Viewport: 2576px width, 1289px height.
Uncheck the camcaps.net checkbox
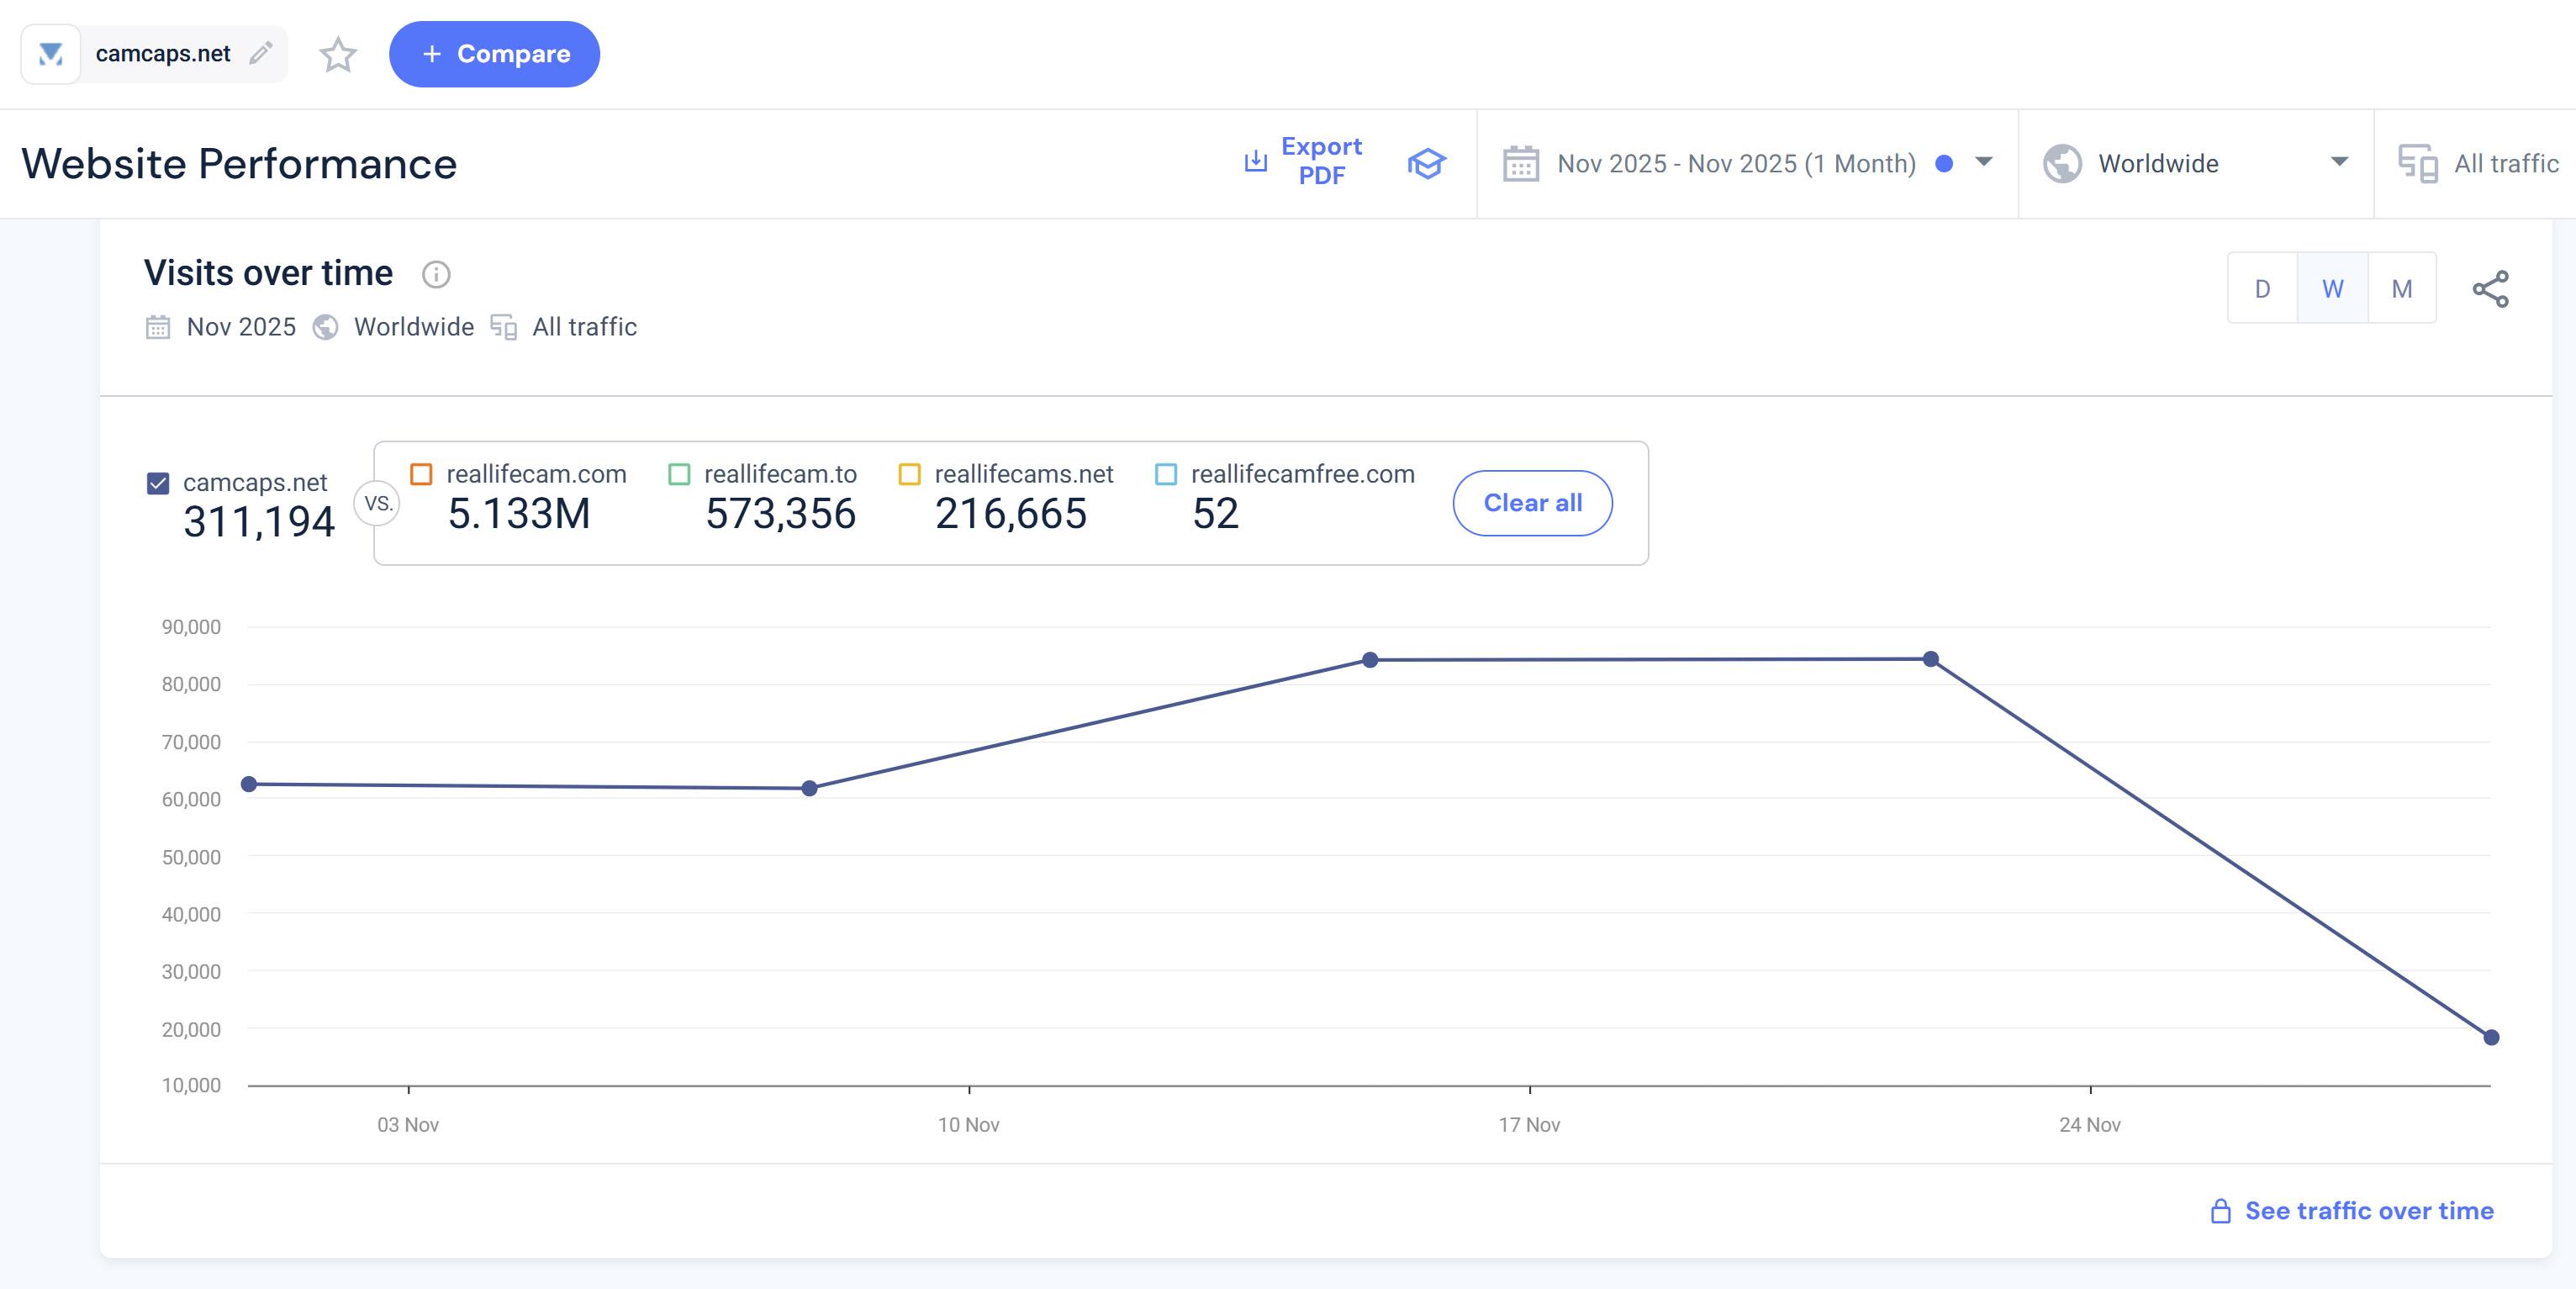(158, 484)
